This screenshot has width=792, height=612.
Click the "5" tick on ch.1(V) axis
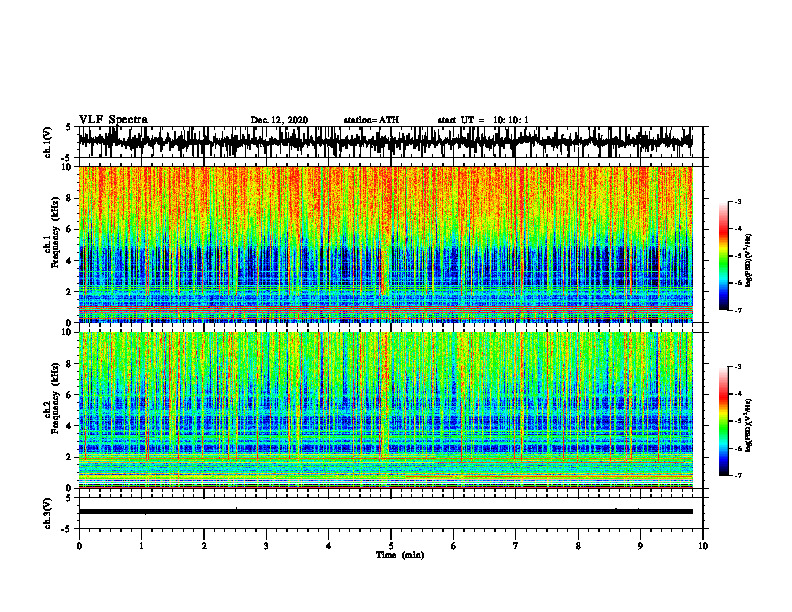click(69, 127)
